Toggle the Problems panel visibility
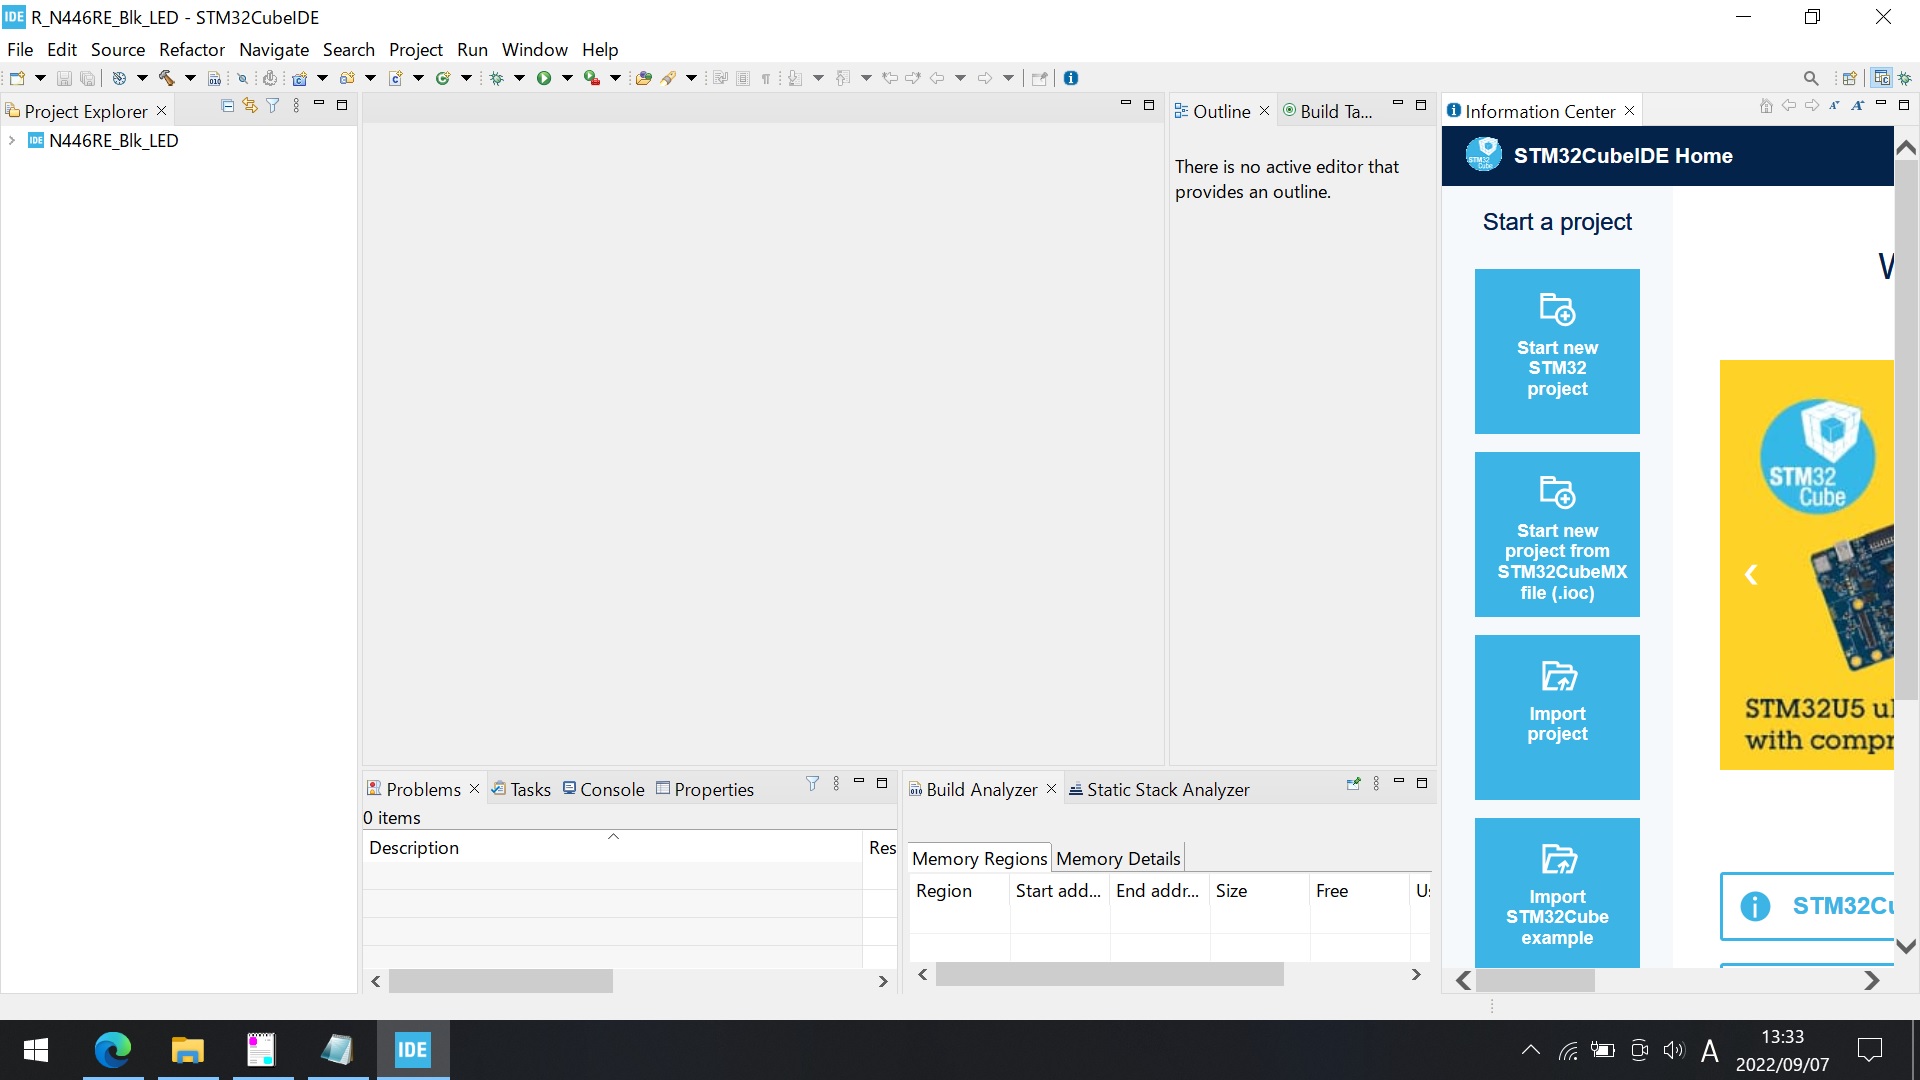The width and height of the screenshot is (1920, 1080). [477, 787]
